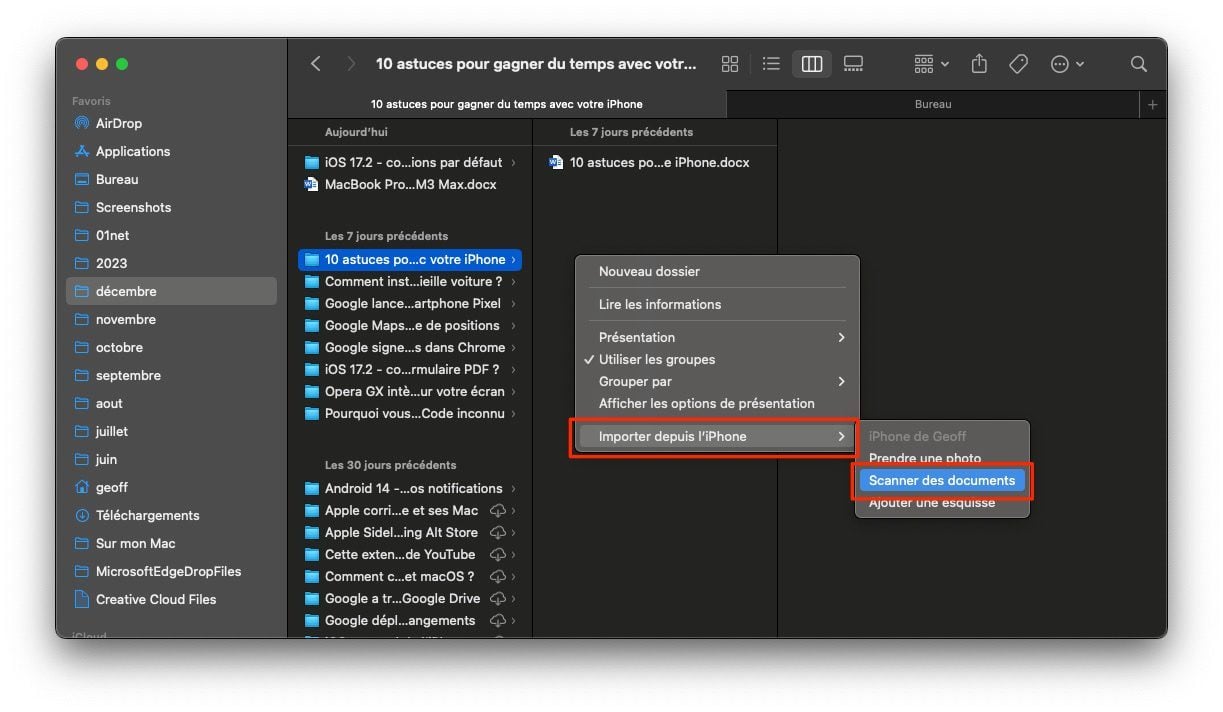Click the tag icon in toolbar
1223x712 pixels.
click(x=1018, y=64)
